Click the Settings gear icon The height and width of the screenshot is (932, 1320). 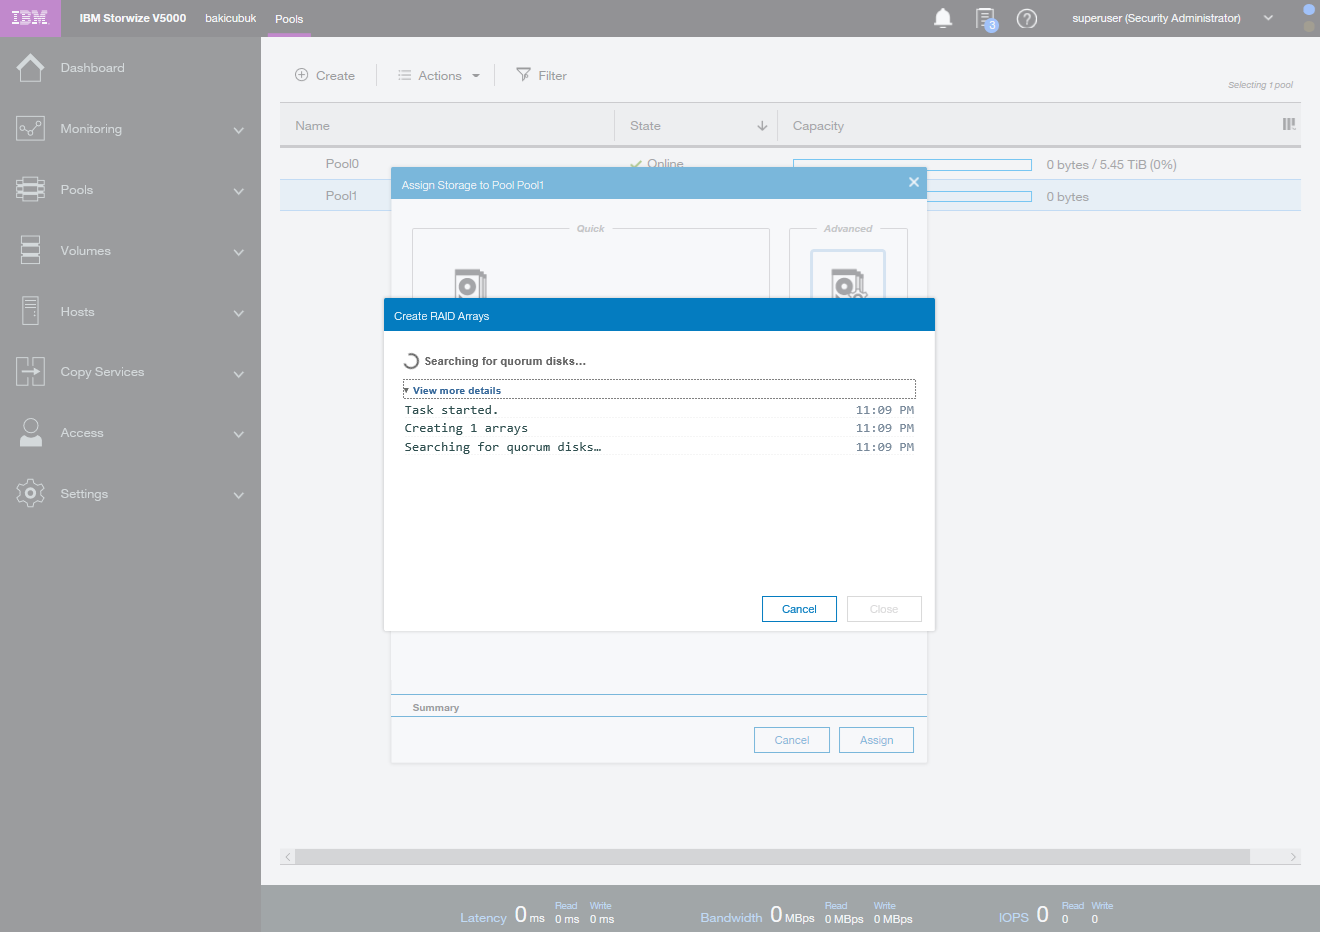click(30, 494)
